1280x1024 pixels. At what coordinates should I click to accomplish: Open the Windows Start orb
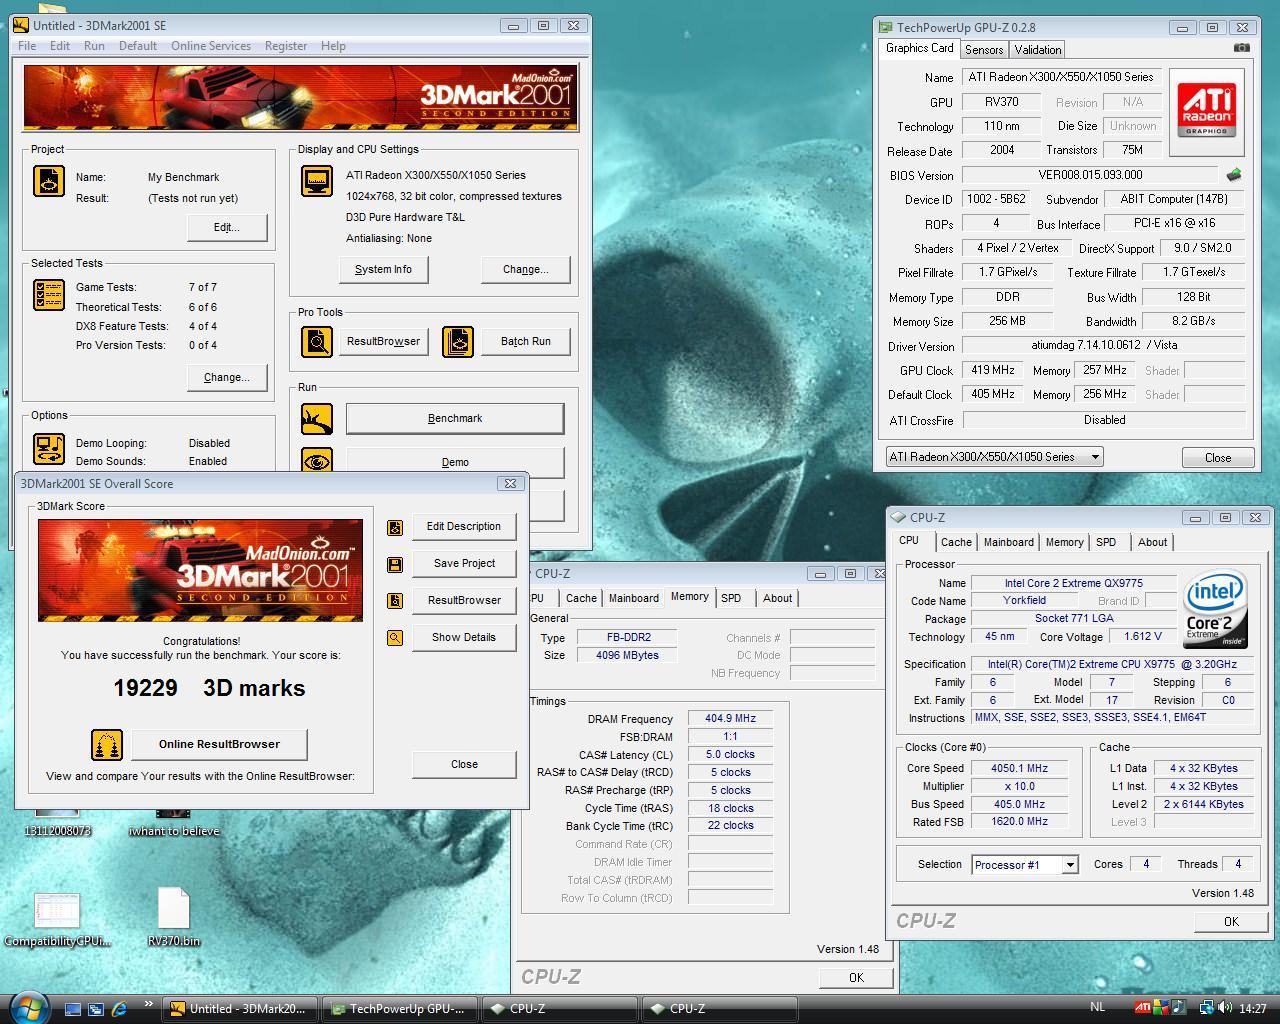click(x=28, y=1007)
